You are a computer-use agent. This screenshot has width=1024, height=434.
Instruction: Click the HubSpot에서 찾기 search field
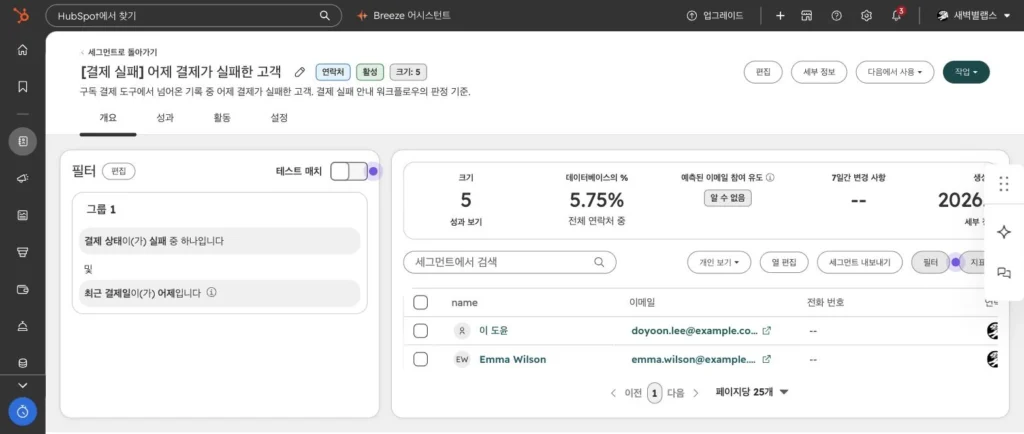(193, 16)
